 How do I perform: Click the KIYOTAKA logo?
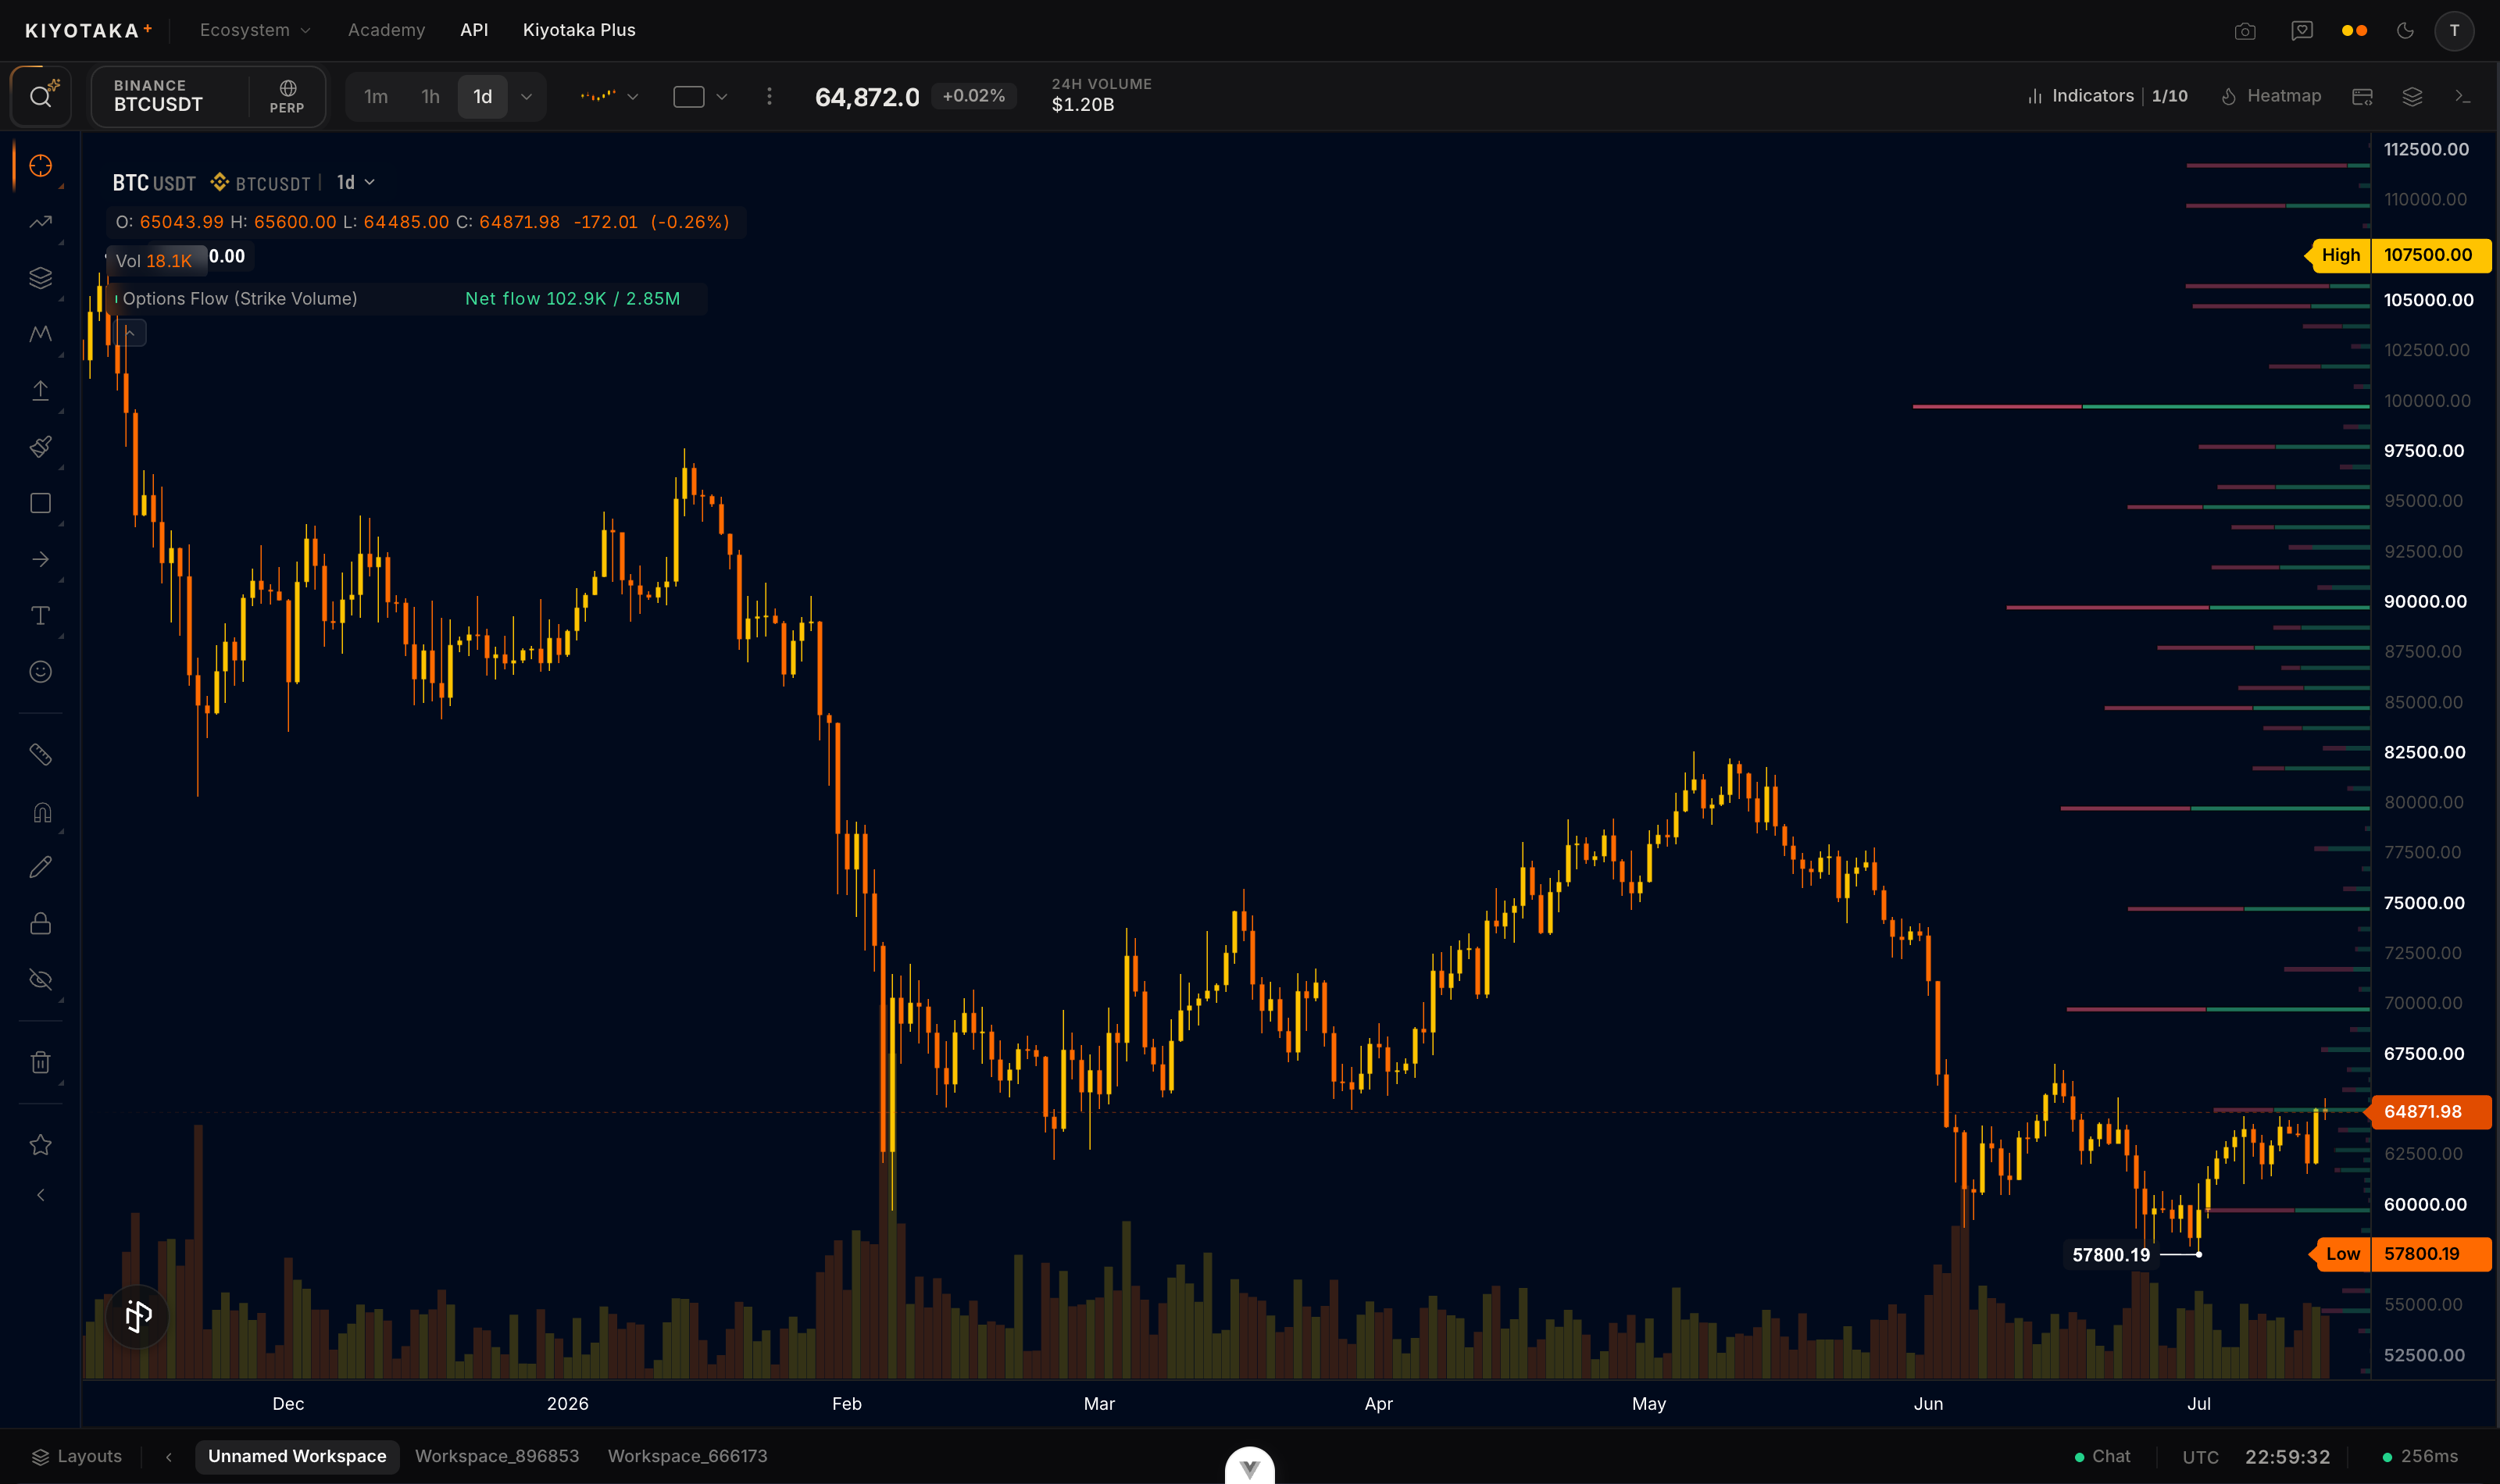pos(89,30)
